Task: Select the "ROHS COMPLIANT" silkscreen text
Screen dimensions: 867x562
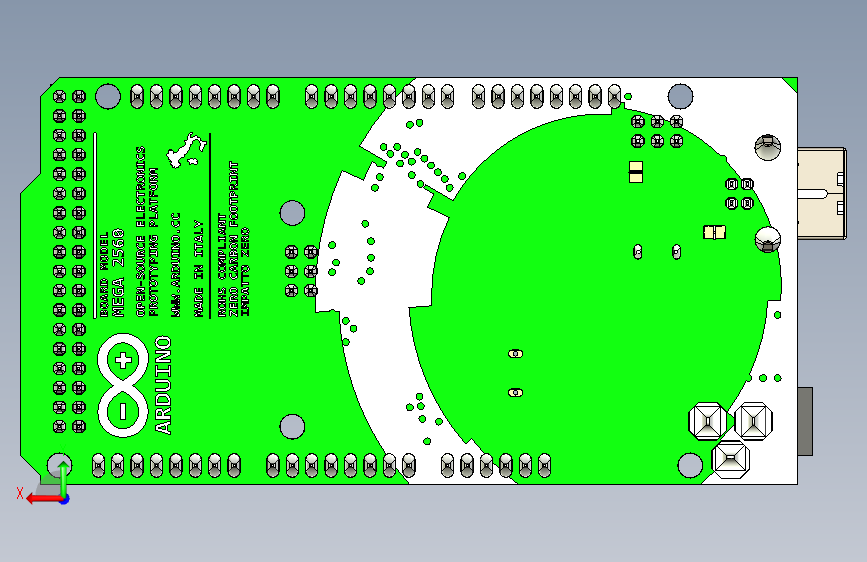Action: tap(222, 266)
